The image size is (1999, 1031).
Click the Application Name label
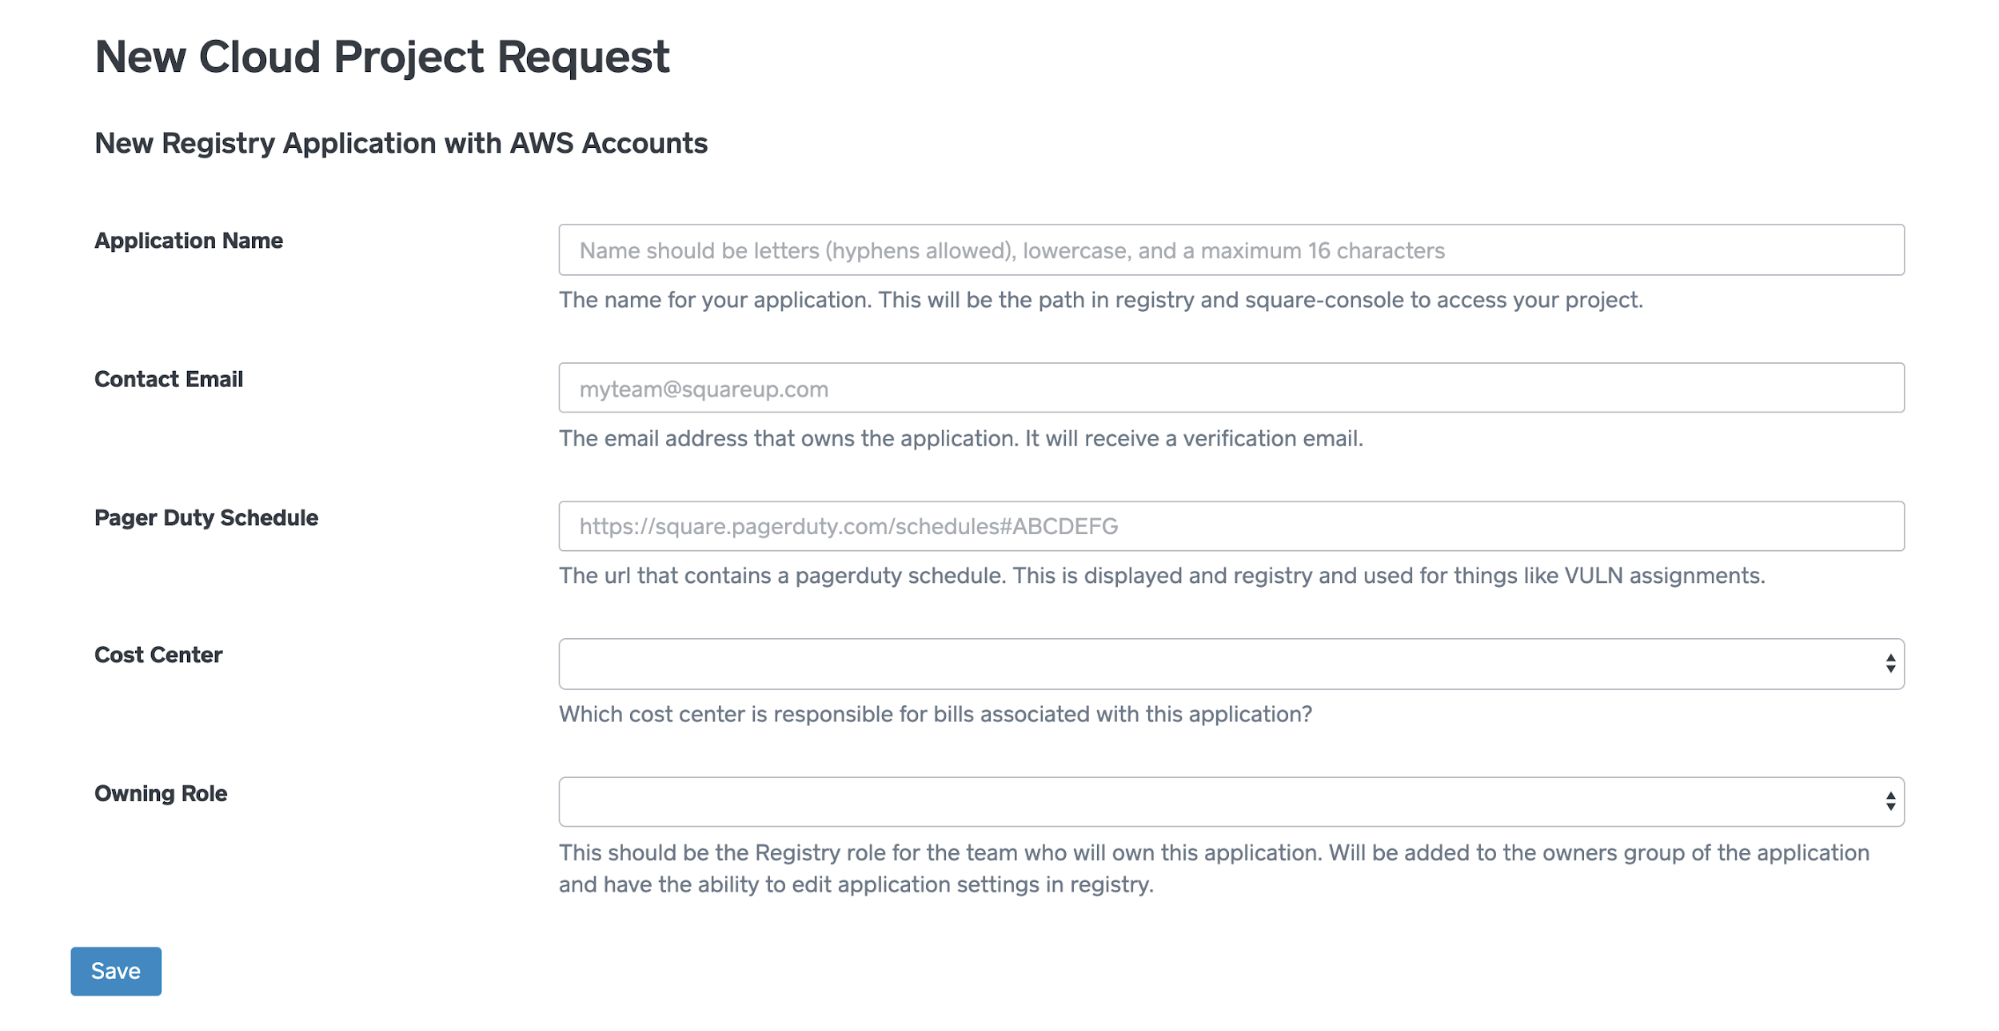(x=189, y=241)
